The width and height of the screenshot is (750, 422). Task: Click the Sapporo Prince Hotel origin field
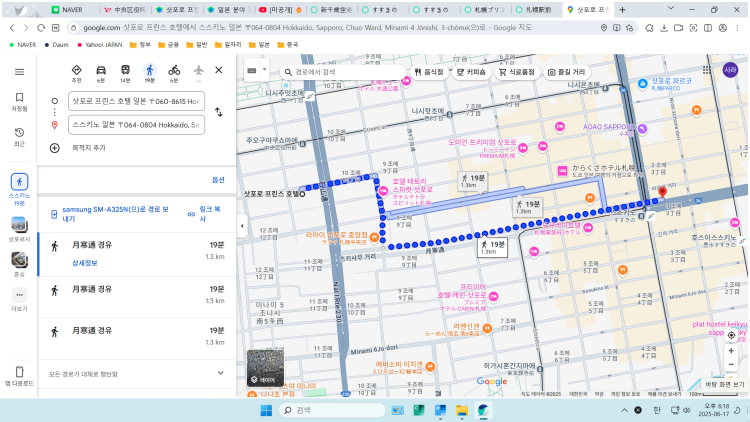[136, 101]
